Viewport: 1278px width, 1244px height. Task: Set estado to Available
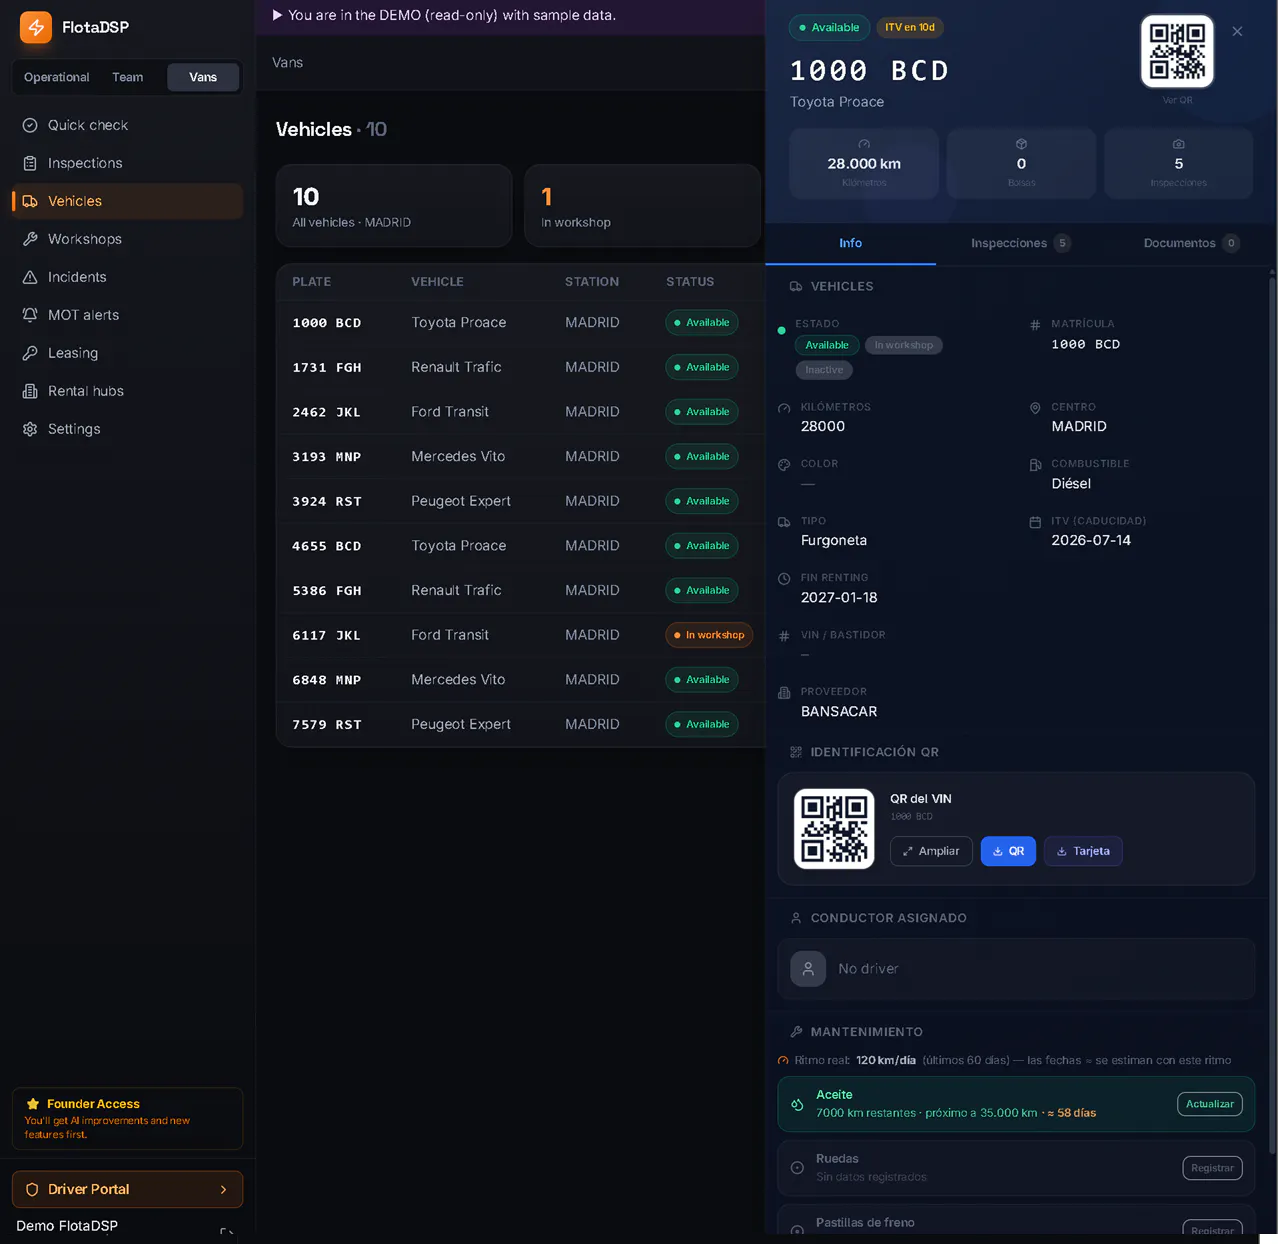tap(827, 345)
